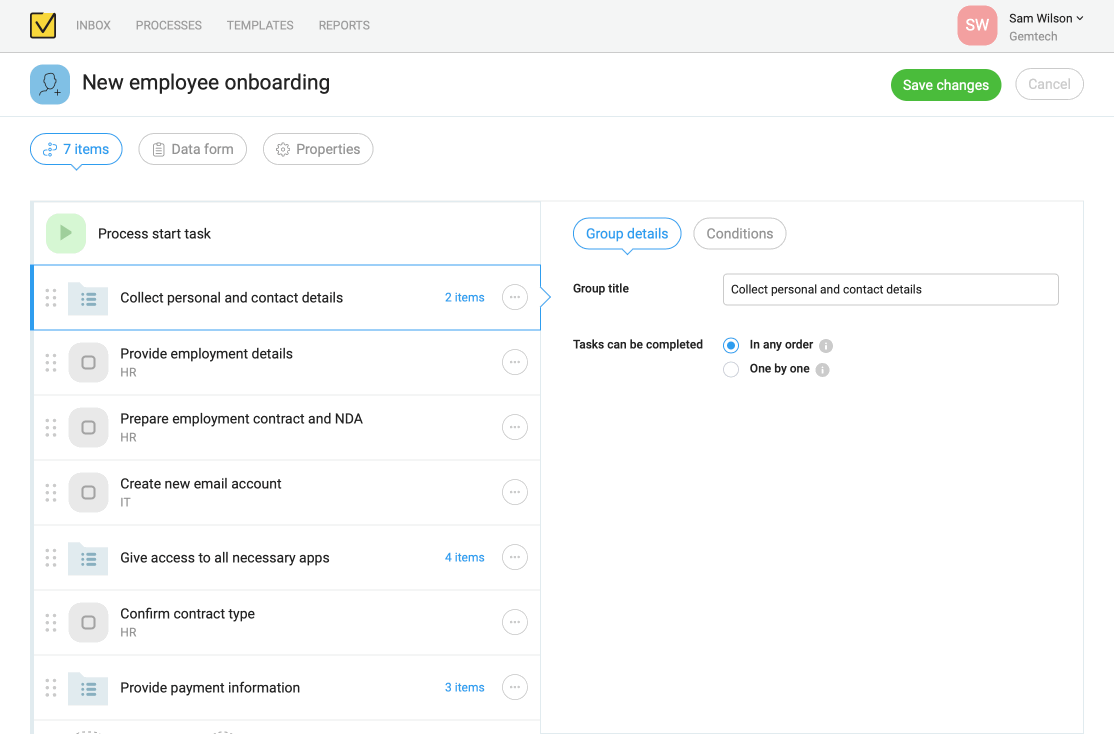Click info icon next to In any order
This screenshot has width=1114, height=735.
[826, 346]
